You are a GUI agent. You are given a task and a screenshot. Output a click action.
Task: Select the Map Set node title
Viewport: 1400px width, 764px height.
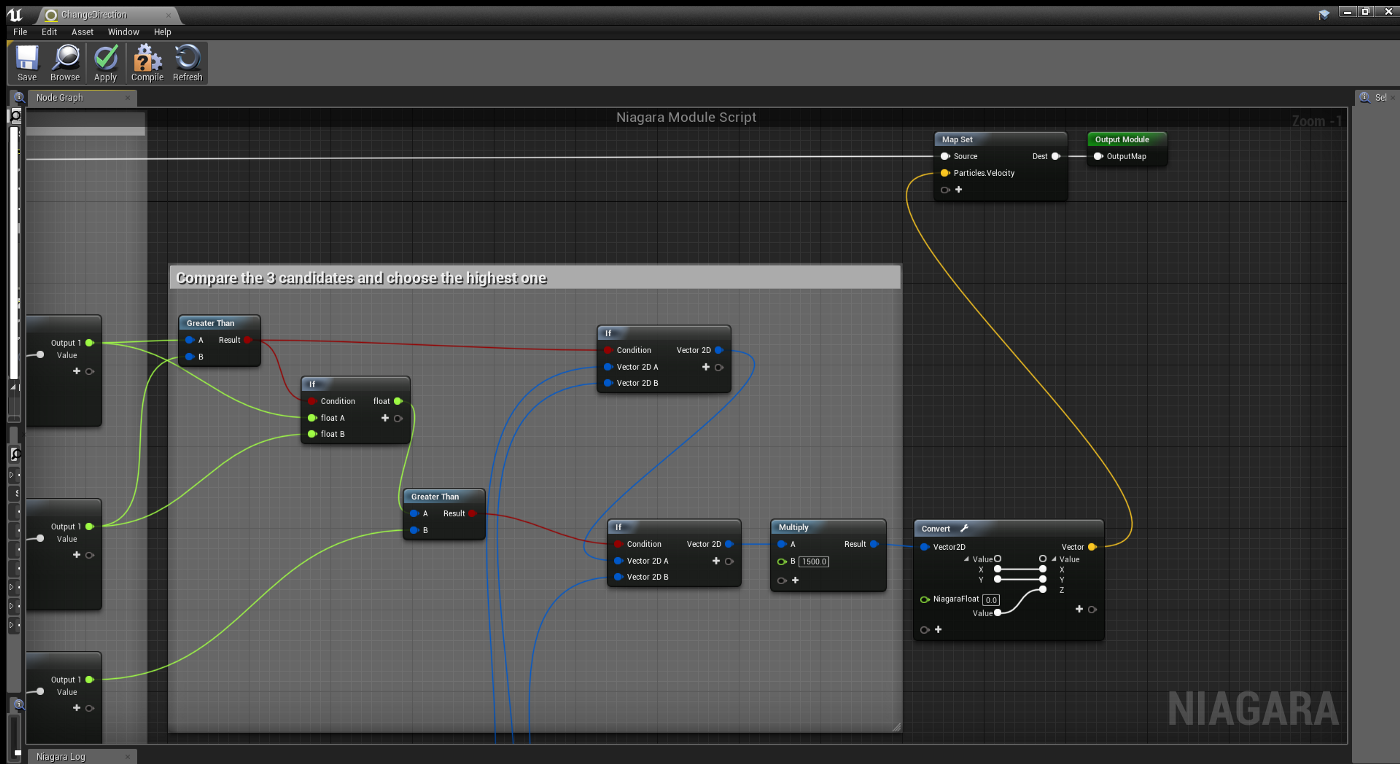point(958,139)
